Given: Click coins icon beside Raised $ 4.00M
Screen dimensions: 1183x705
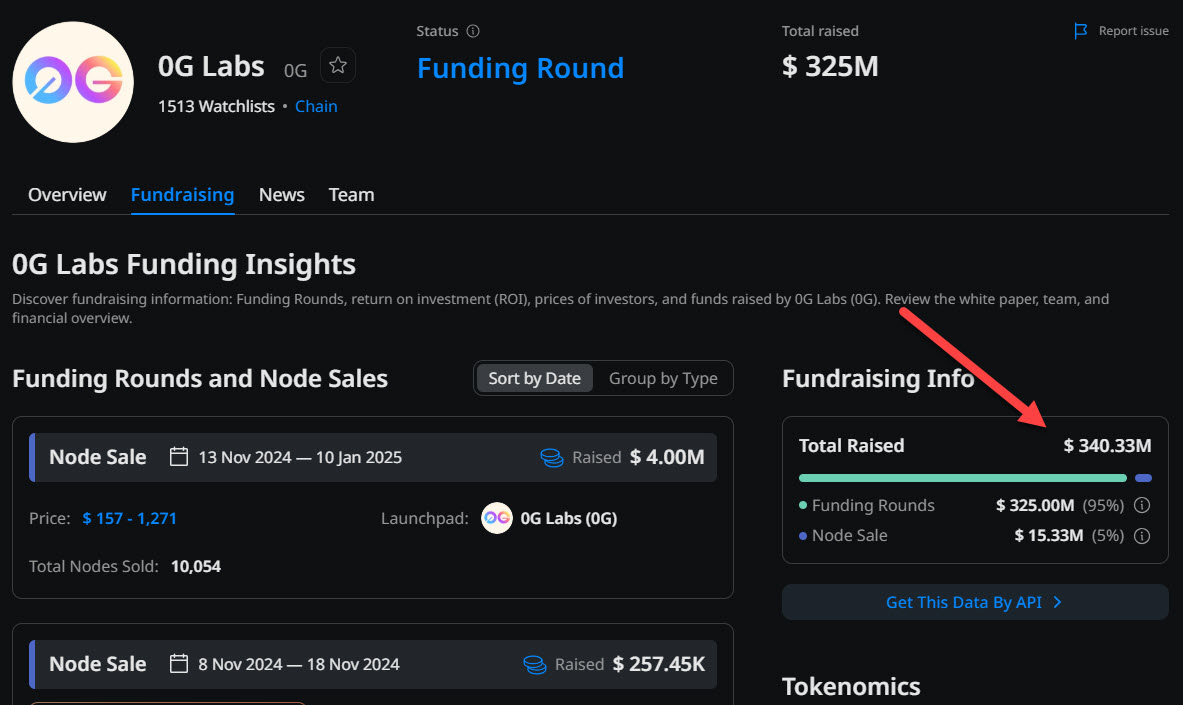Looking at the screenshot, I should [552, 457].
